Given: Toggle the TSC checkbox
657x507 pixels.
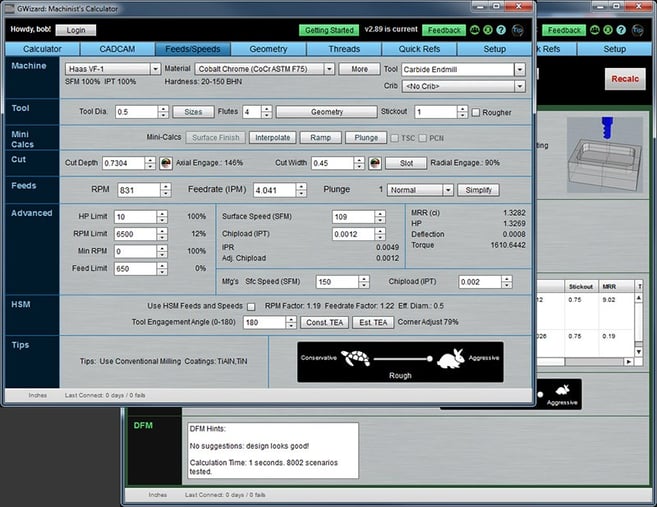Looking at the screenshot, I should 395,138.
